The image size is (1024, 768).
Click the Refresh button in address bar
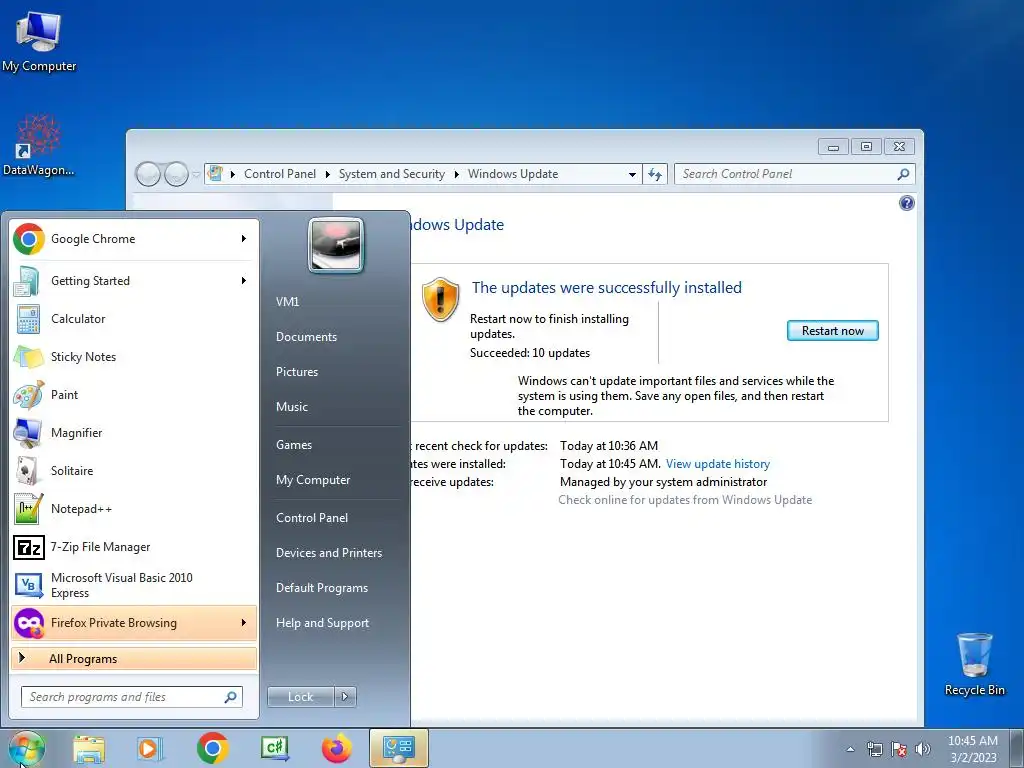pyautogui.click(x=654, y=174)
